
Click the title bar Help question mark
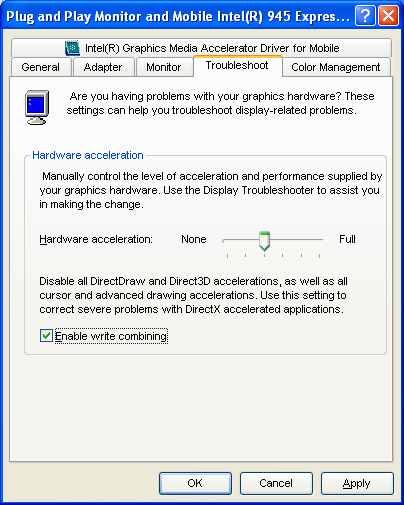coord(365,15)
